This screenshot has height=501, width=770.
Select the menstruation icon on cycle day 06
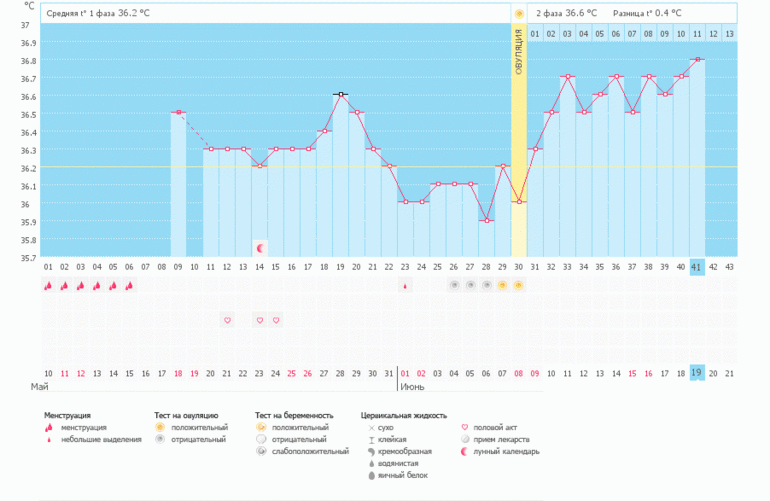129,285
